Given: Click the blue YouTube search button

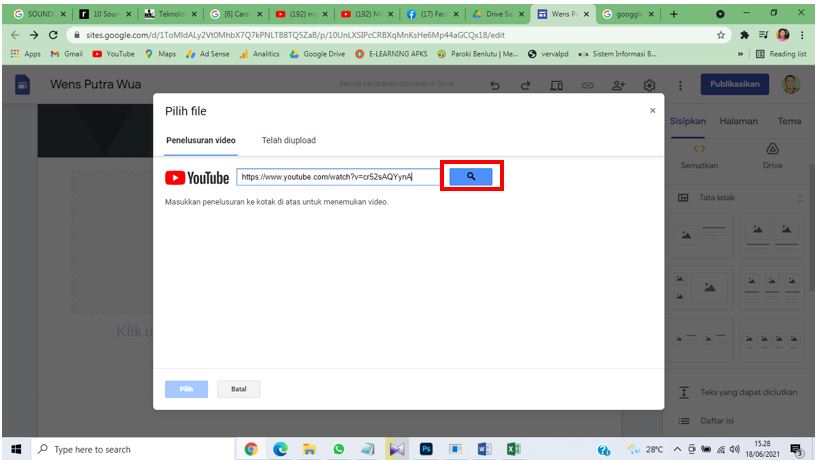Looking at the screenshot, I should pyautogui.click(x=471, y=177).
